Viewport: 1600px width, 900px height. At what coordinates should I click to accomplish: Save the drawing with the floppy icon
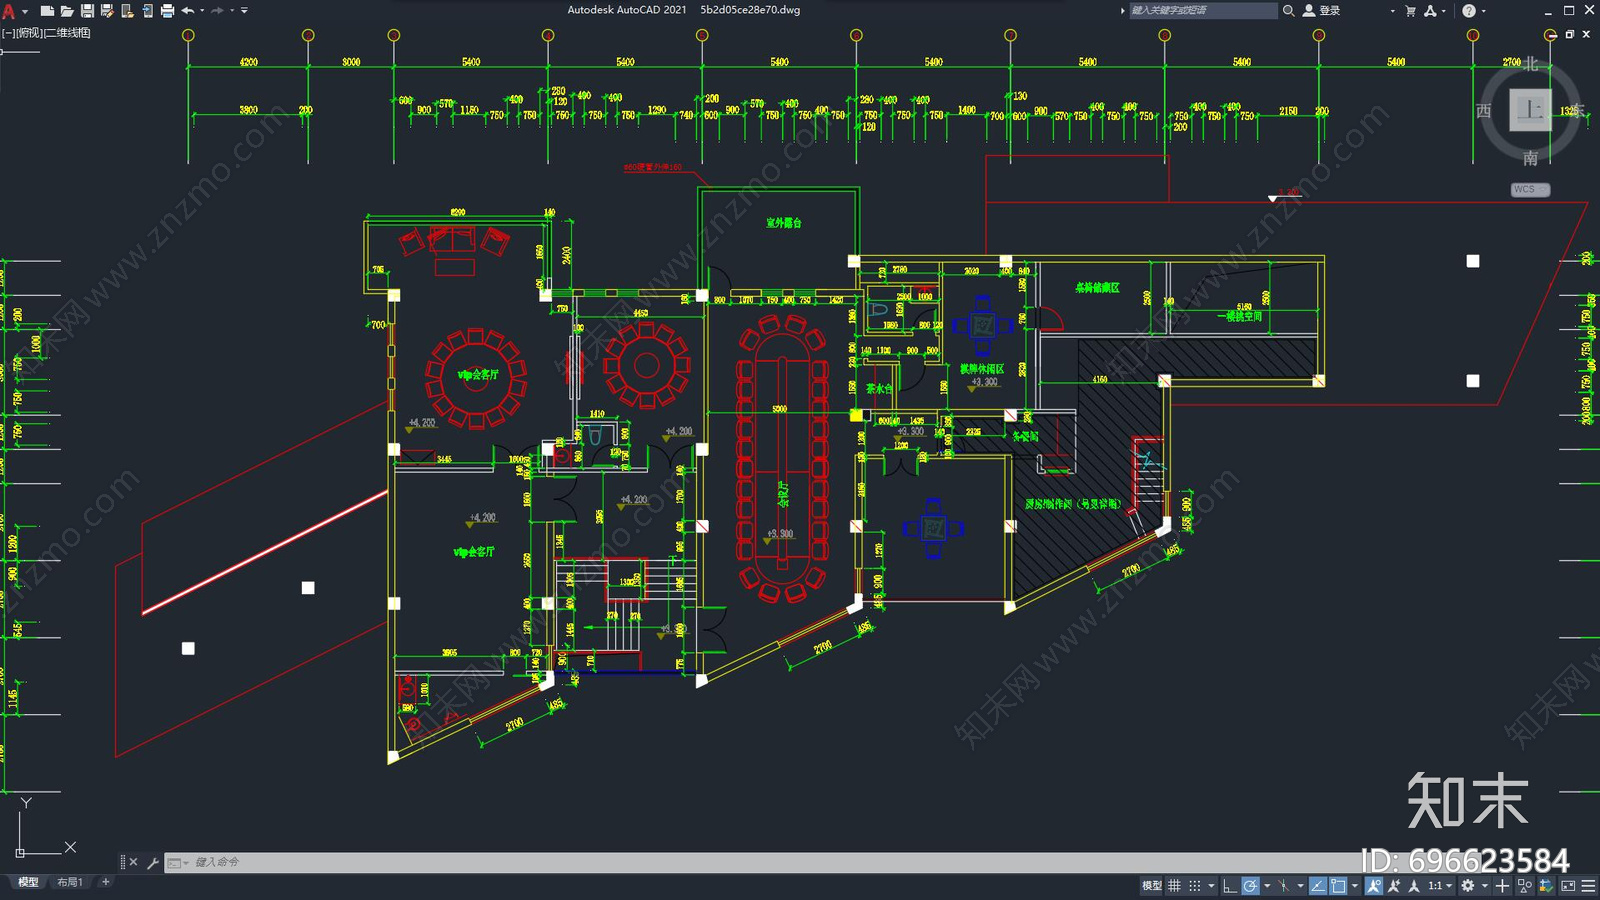[x=87, y=11]
